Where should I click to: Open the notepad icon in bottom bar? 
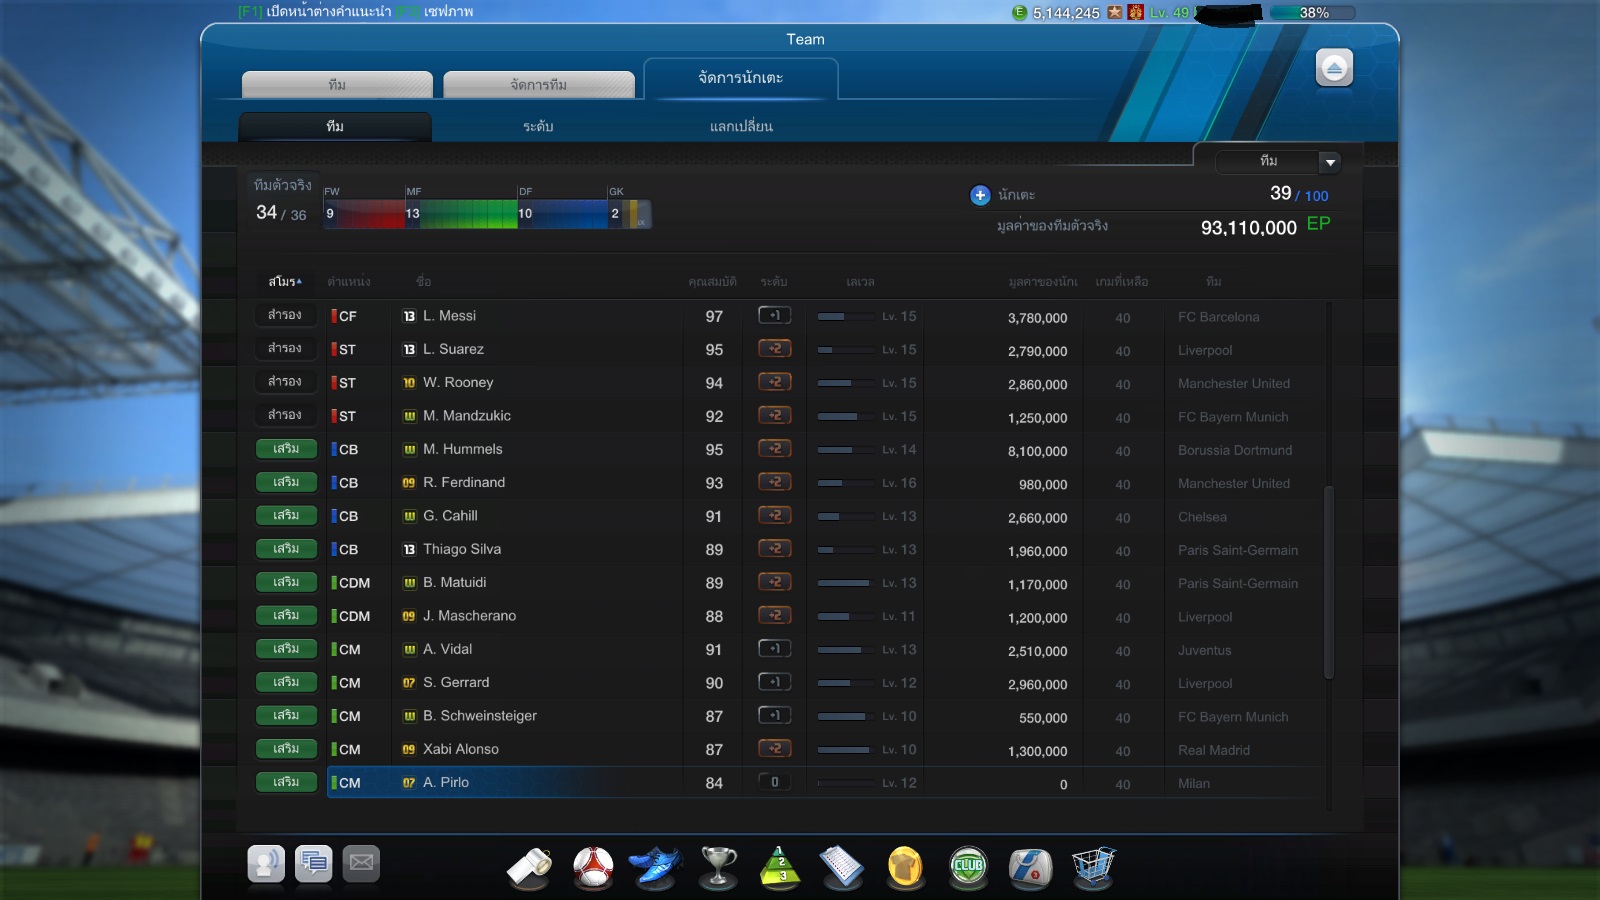pos(842,866)
